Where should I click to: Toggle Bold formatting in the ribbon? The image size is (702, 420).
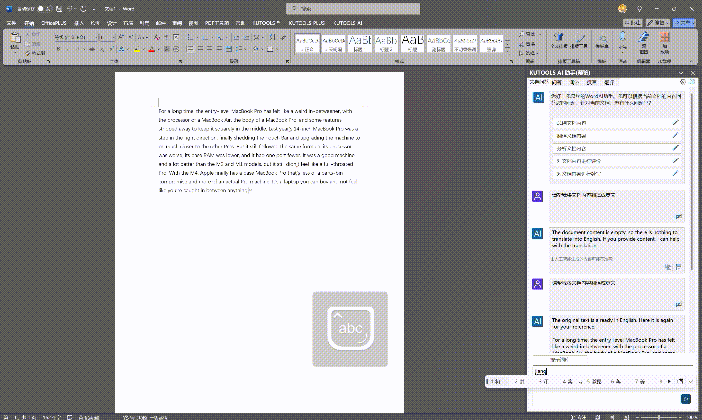click(x=60, y=47)
